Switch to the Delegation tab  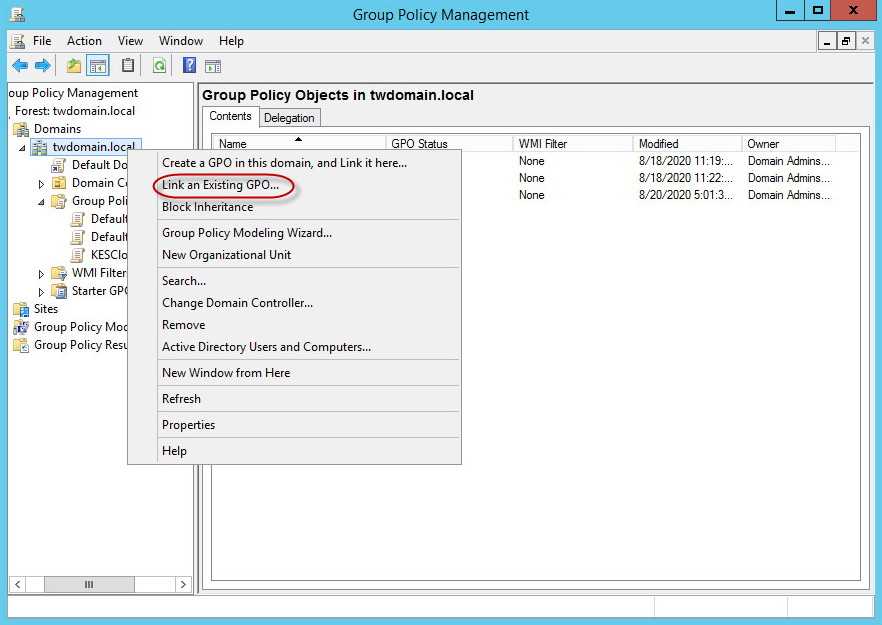(x=289, y=116)
